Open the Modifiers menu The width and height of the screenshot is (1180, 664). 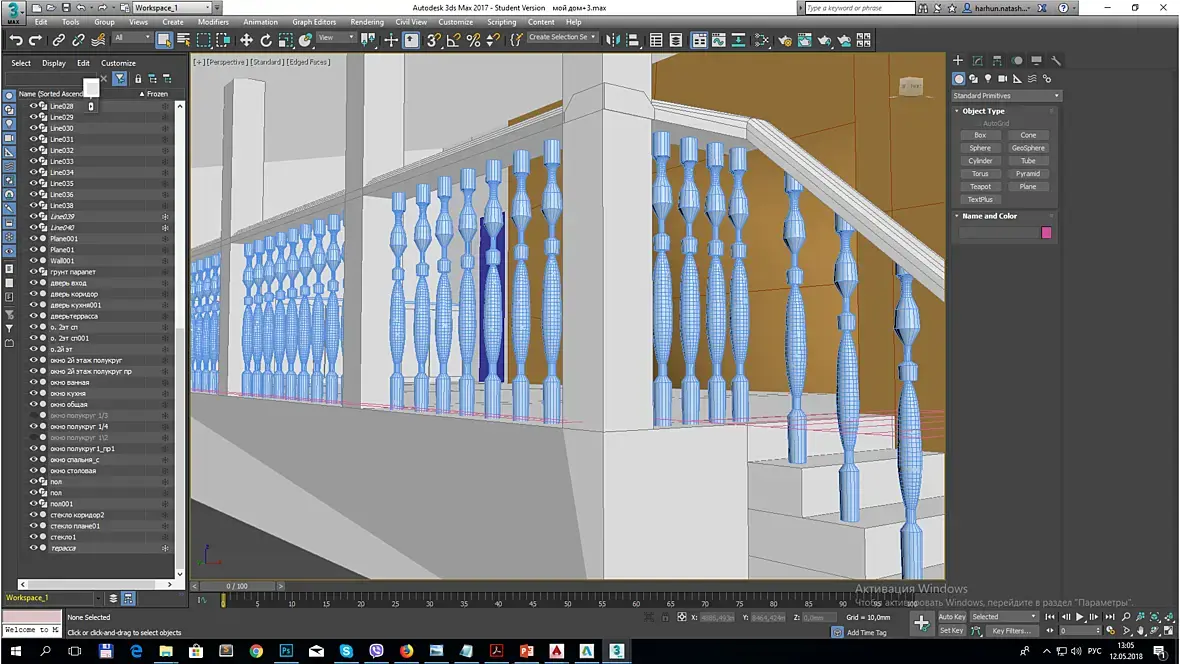click(213, 22)
